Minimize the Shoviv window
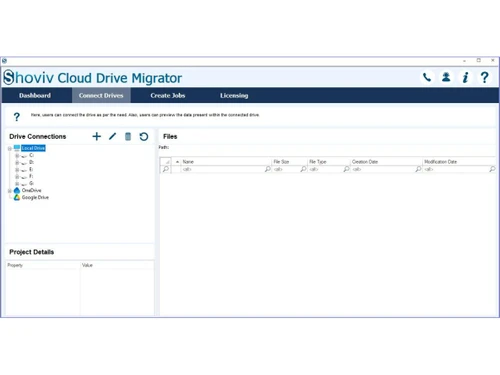Screen dimensions: 500x375 tap(464, 61)
